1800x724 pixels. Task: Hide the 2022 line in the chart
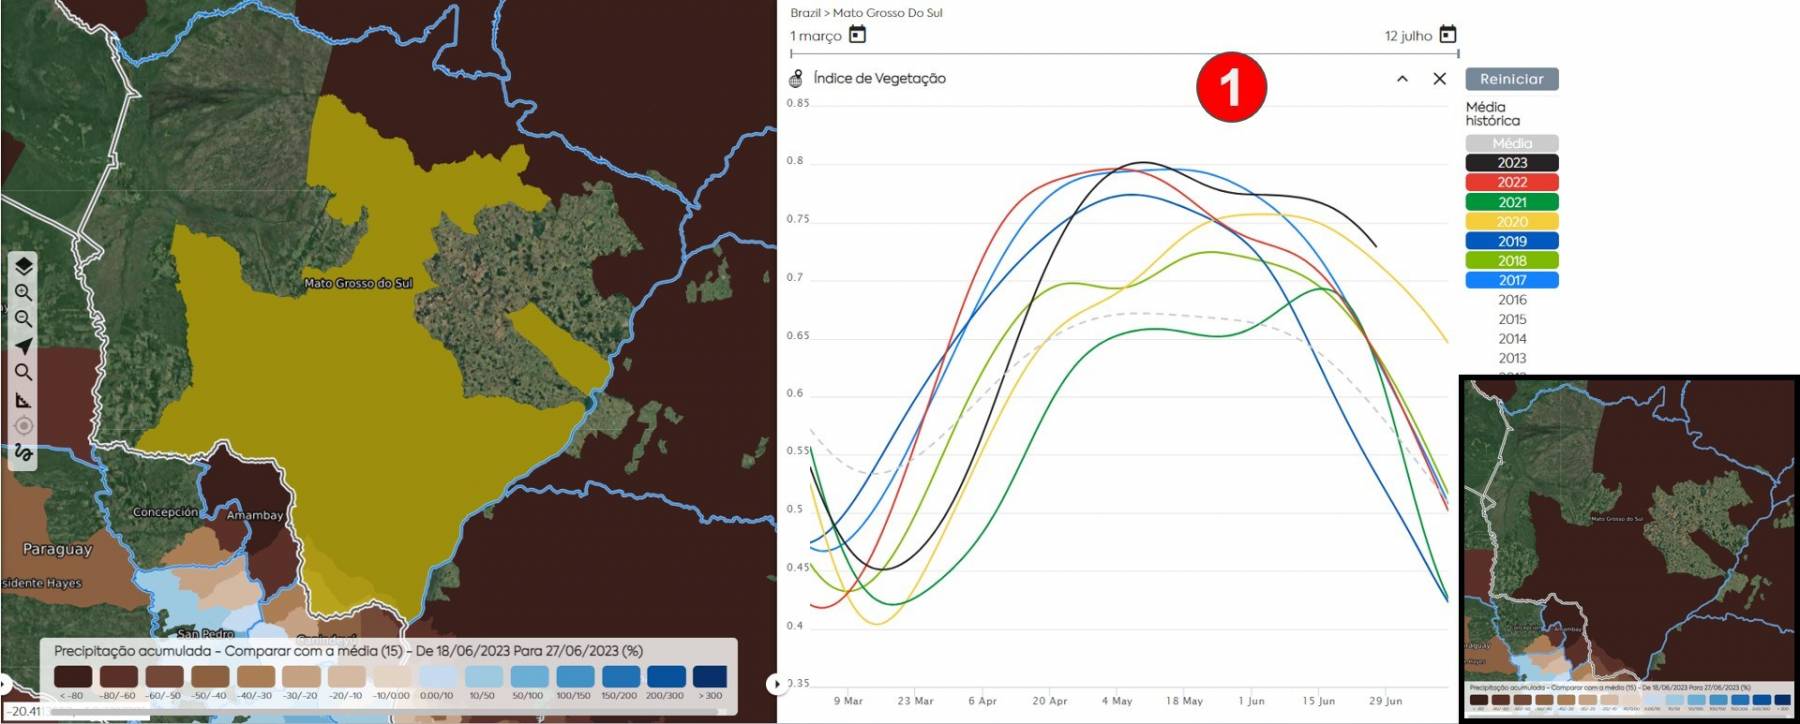(x=1511, y=182)
